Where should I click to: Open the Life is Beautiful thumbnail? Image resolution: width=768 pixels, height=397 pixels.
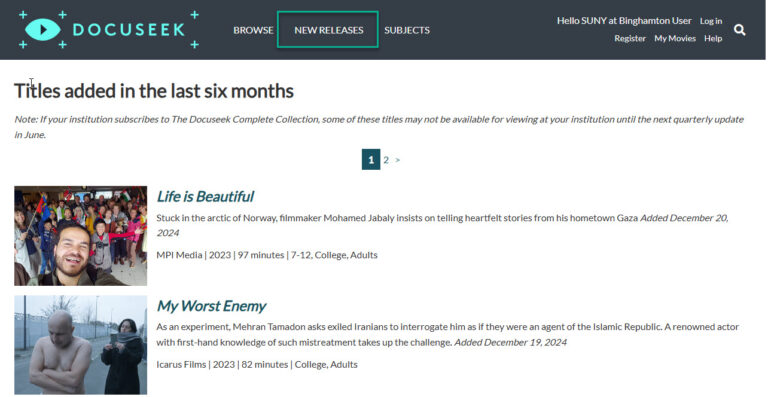[x=80, y=235]
